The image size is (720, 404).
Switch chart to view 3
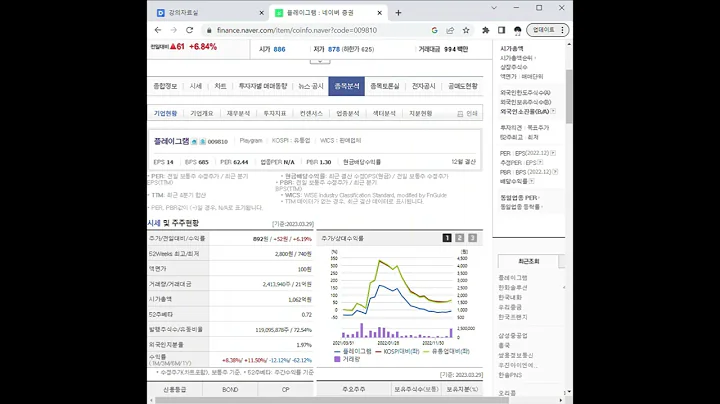pyautogui.click(x=472, y=237)
